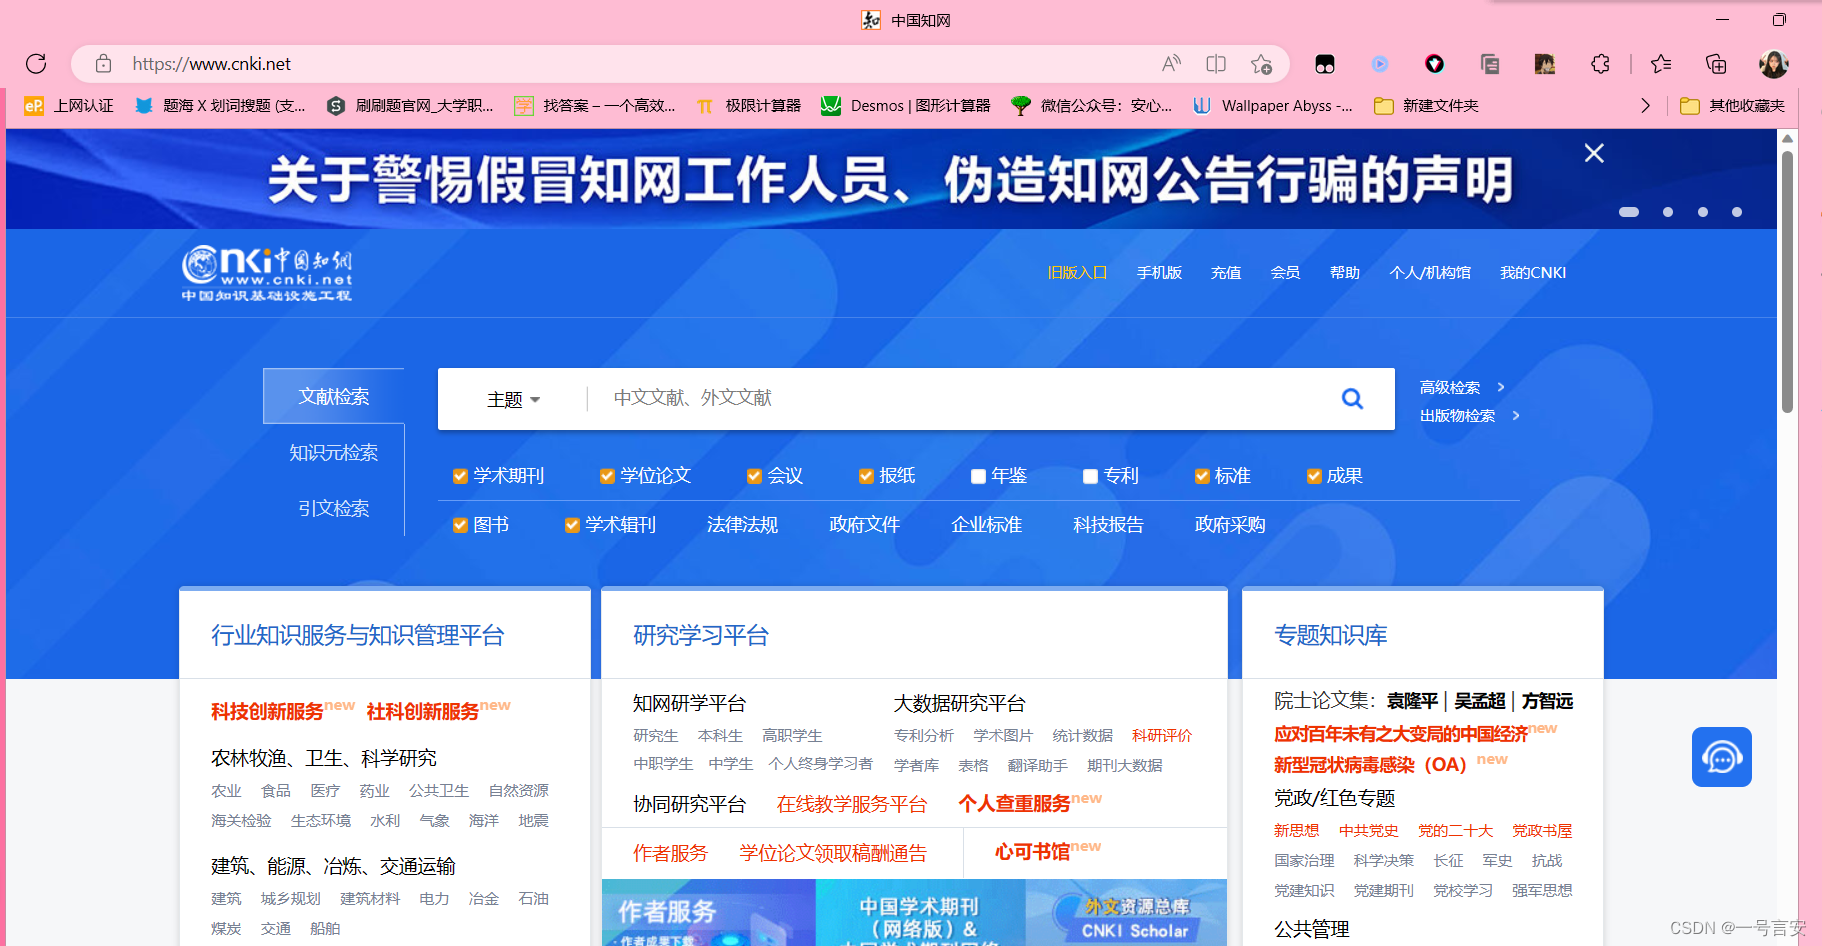
Task: Open 个人查重服务 link
Action: point(1014,803)
